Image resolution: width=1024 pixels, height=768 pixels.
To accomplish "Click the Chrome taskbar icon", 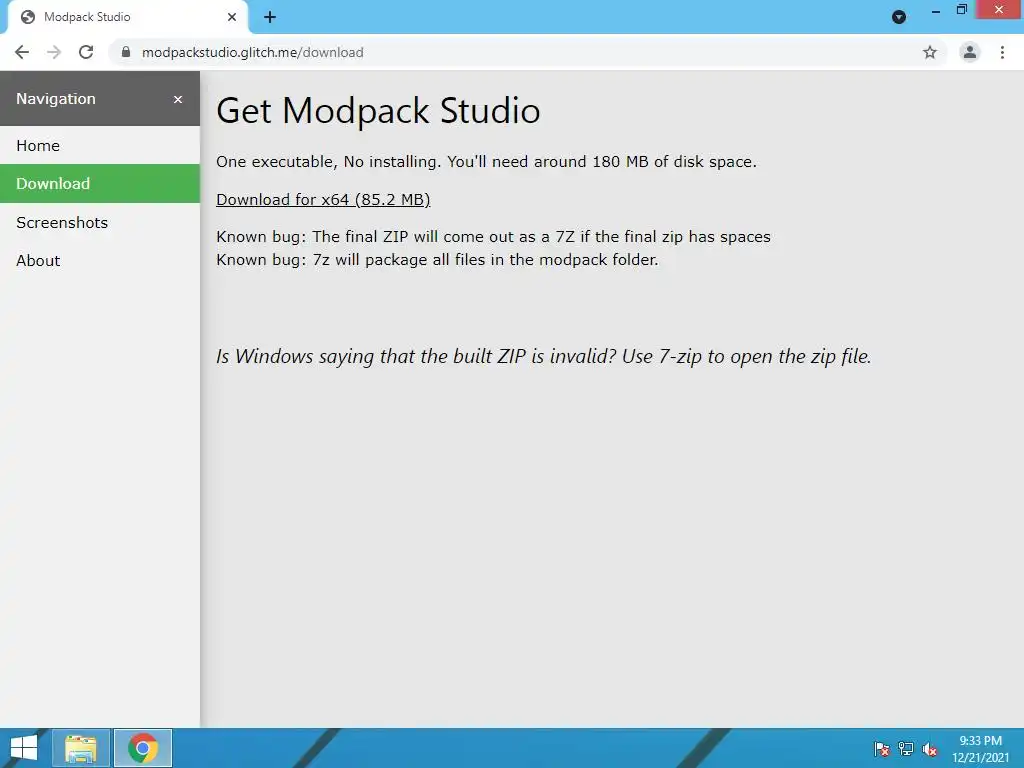I will 143,748.
